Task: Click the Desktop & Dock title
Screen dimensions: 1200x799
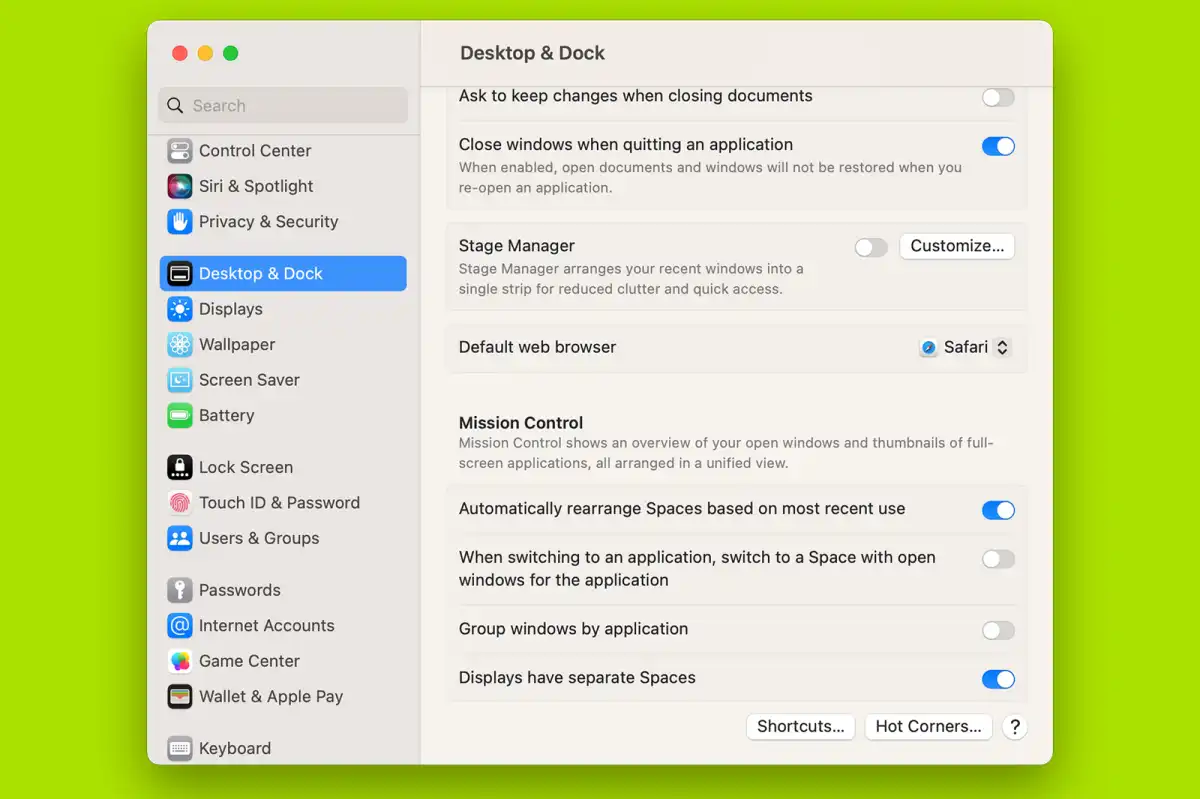Action: click(532, 53)
